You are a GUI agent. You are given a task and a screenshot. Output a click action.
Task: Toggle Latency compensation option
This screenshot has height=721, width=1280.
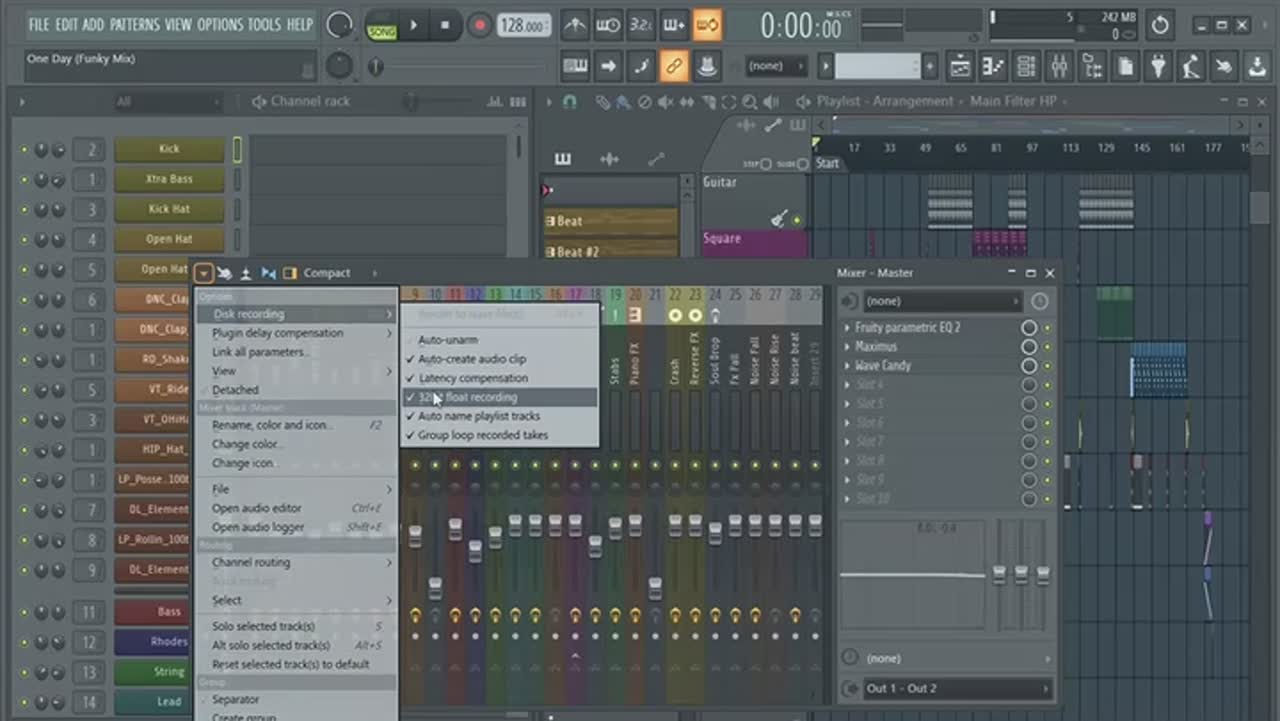click(473, 378)
